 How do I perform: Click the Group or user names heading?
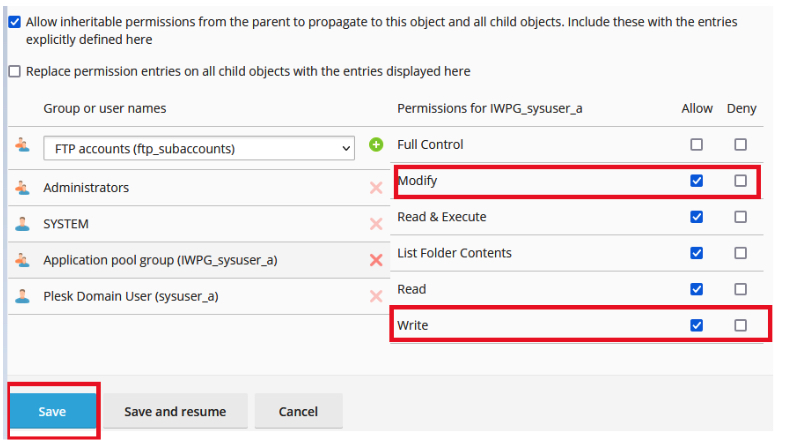(x=105, y=109)
